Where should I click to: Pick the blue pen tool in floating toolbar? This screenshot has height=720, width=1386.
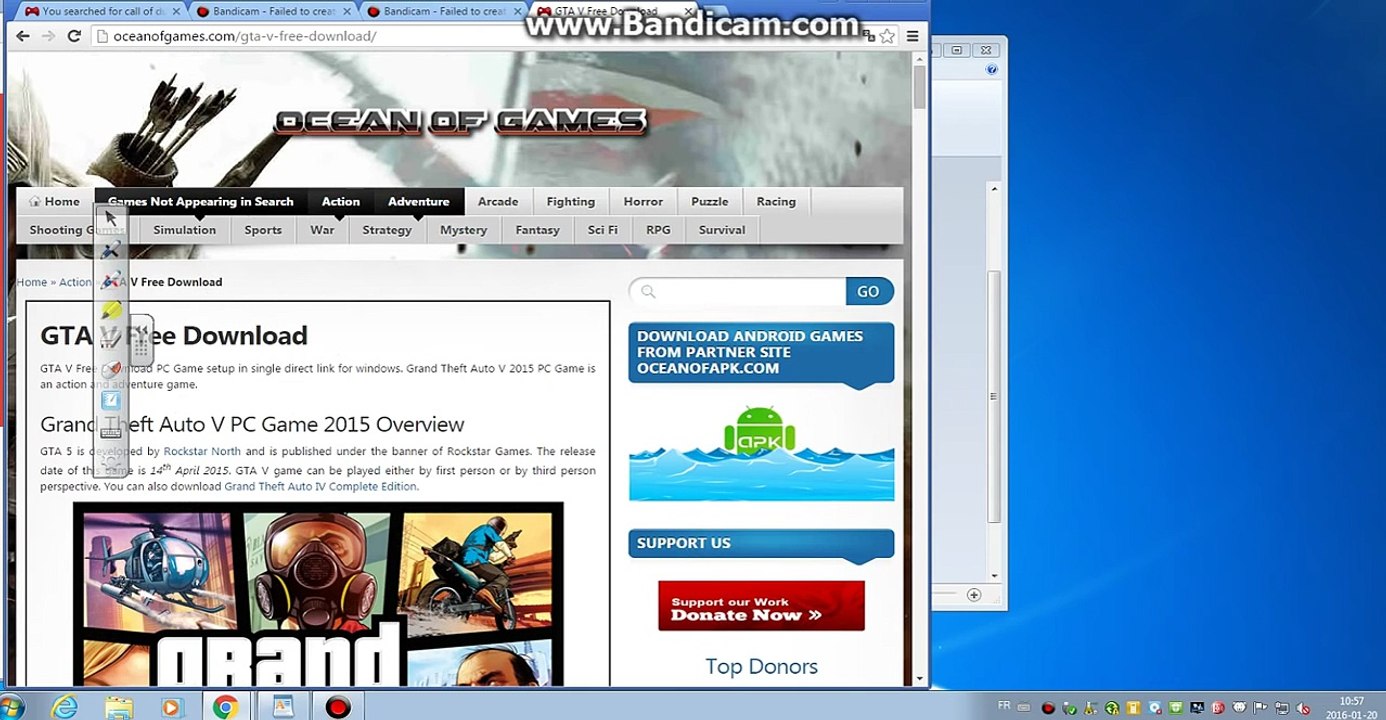(111, 250)
